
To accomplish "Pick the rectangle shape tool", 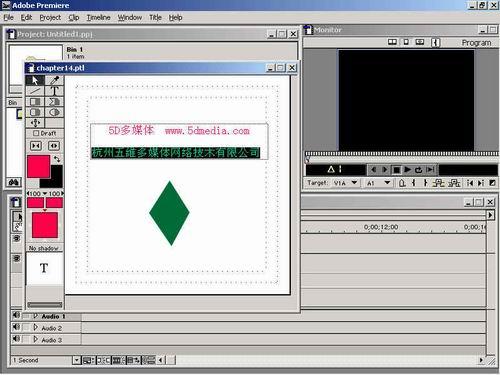I will point(35,101).
